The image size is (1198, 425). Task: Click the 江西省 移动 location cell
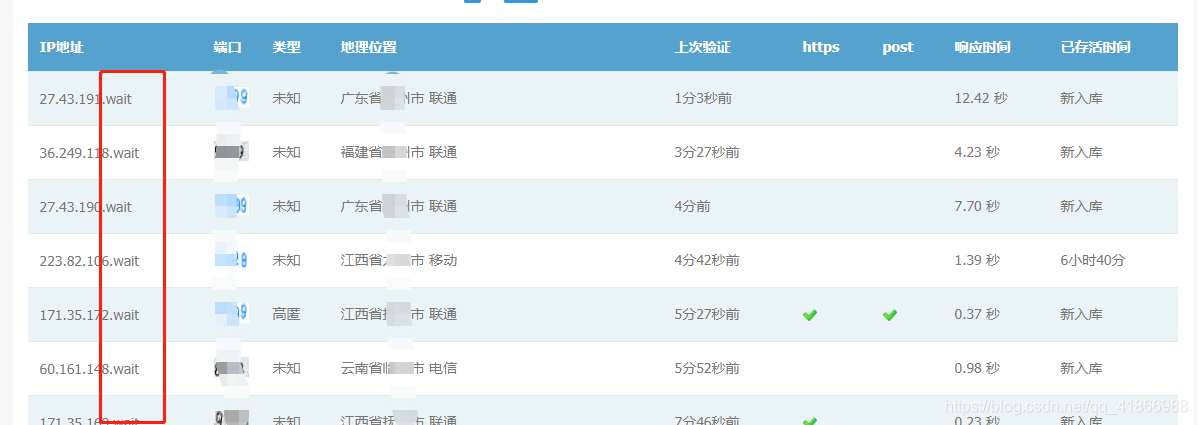(x=399, y=261)
